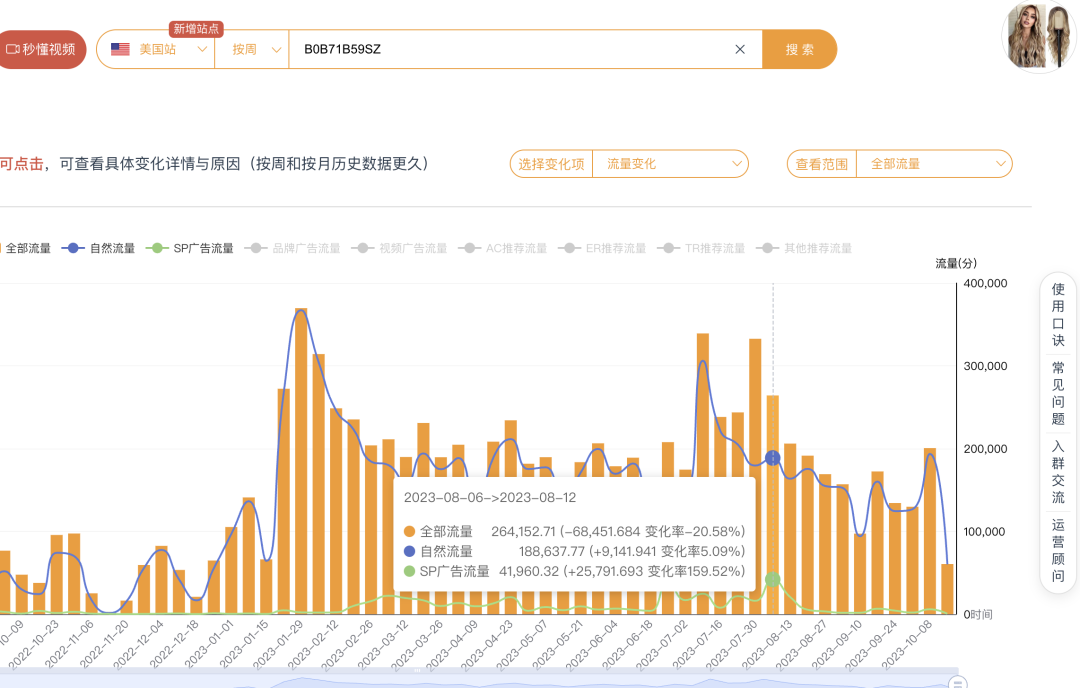
Task: Click the tooltip date range 2023-08-06->2023-08-12
Action: [490, 497]
